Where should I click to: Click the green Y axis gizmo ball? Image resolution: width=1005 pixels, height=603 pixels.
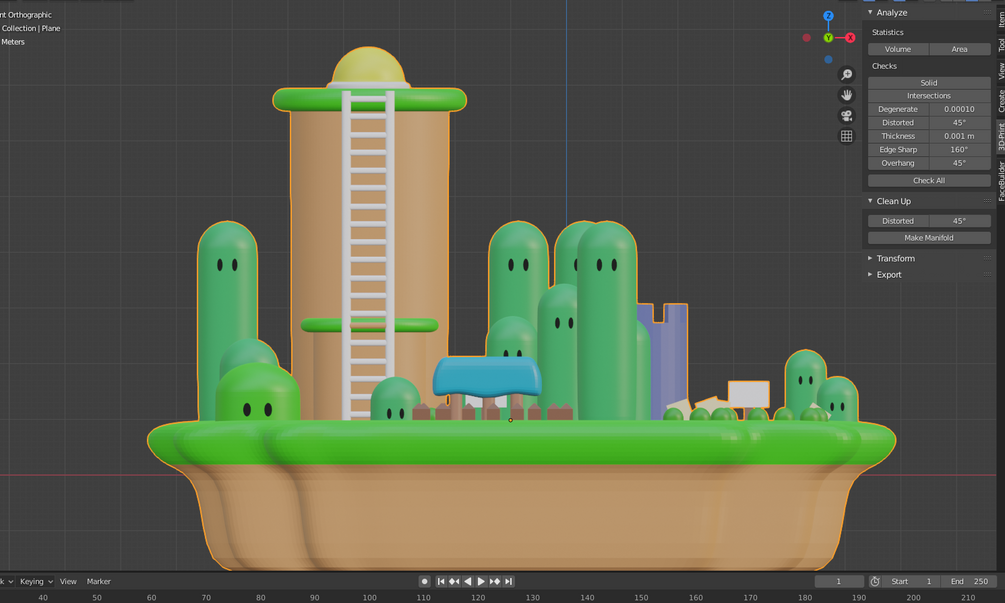pyautogui.click(x=828, y=38)
